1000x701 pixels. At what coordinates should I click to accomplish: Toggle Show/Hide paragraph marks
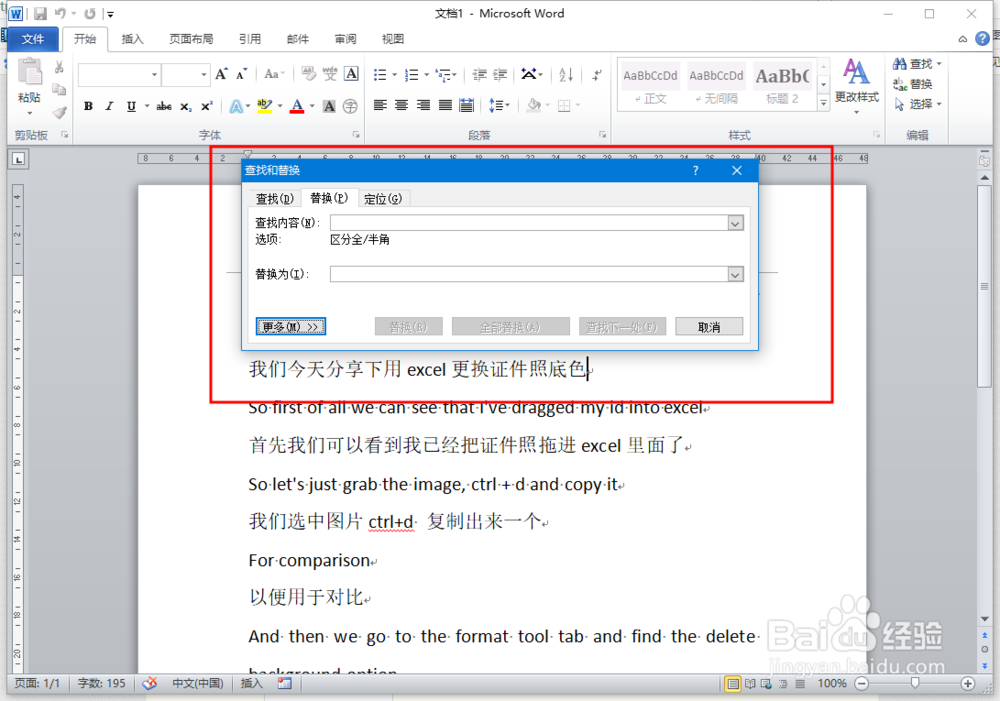597,75
